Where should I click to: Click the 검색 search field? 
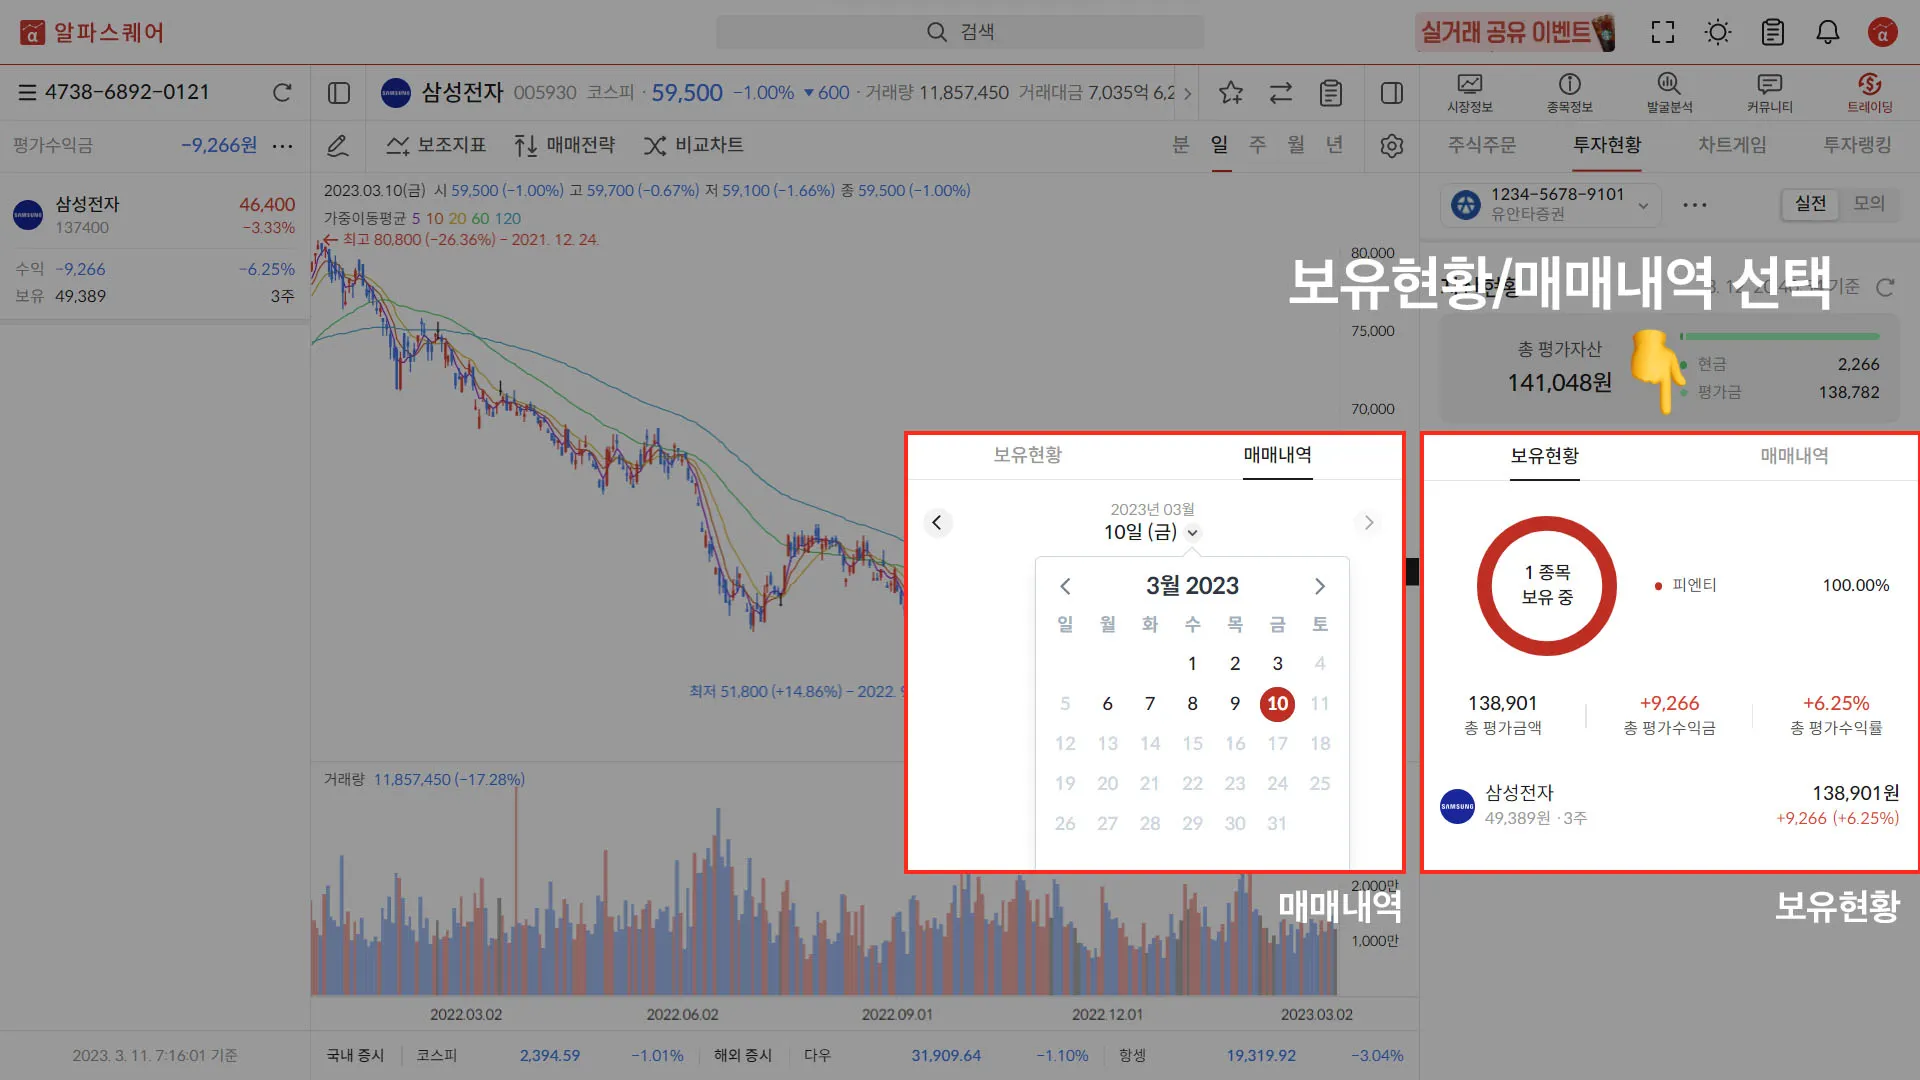click(960, 32)
